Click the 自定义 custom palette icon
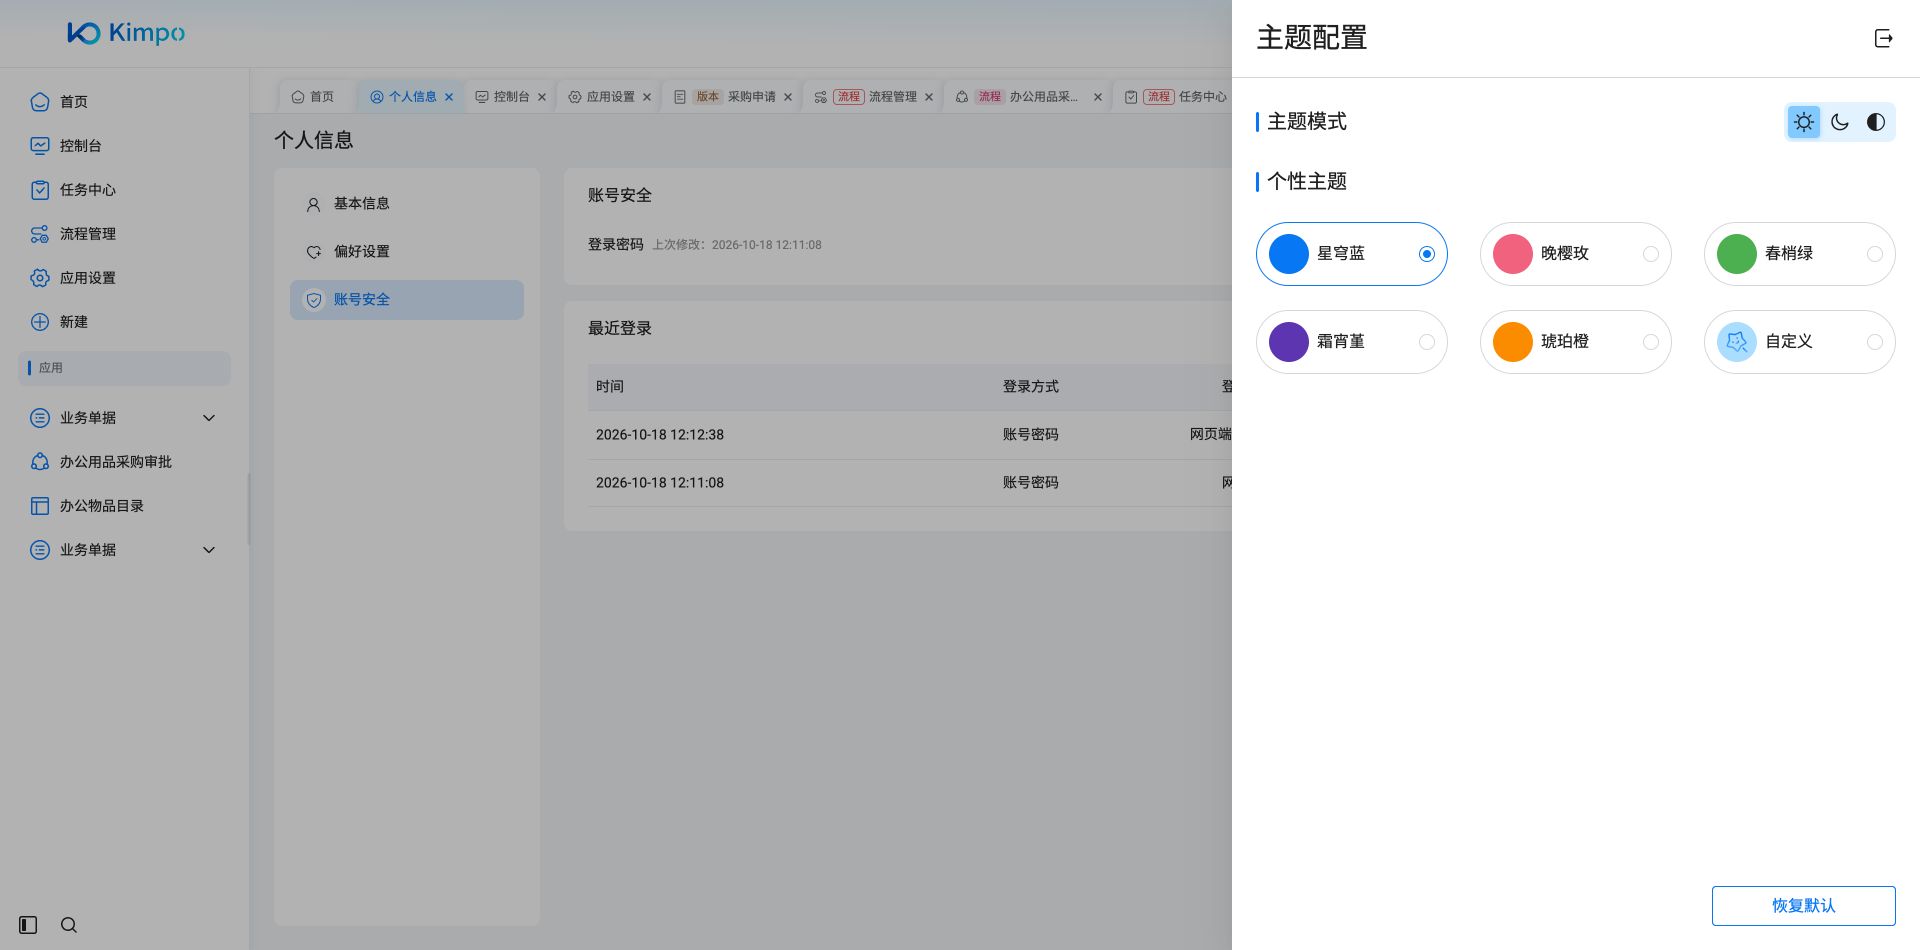The width and height of the screenshot is (1920, 950). coord(1737,342)
